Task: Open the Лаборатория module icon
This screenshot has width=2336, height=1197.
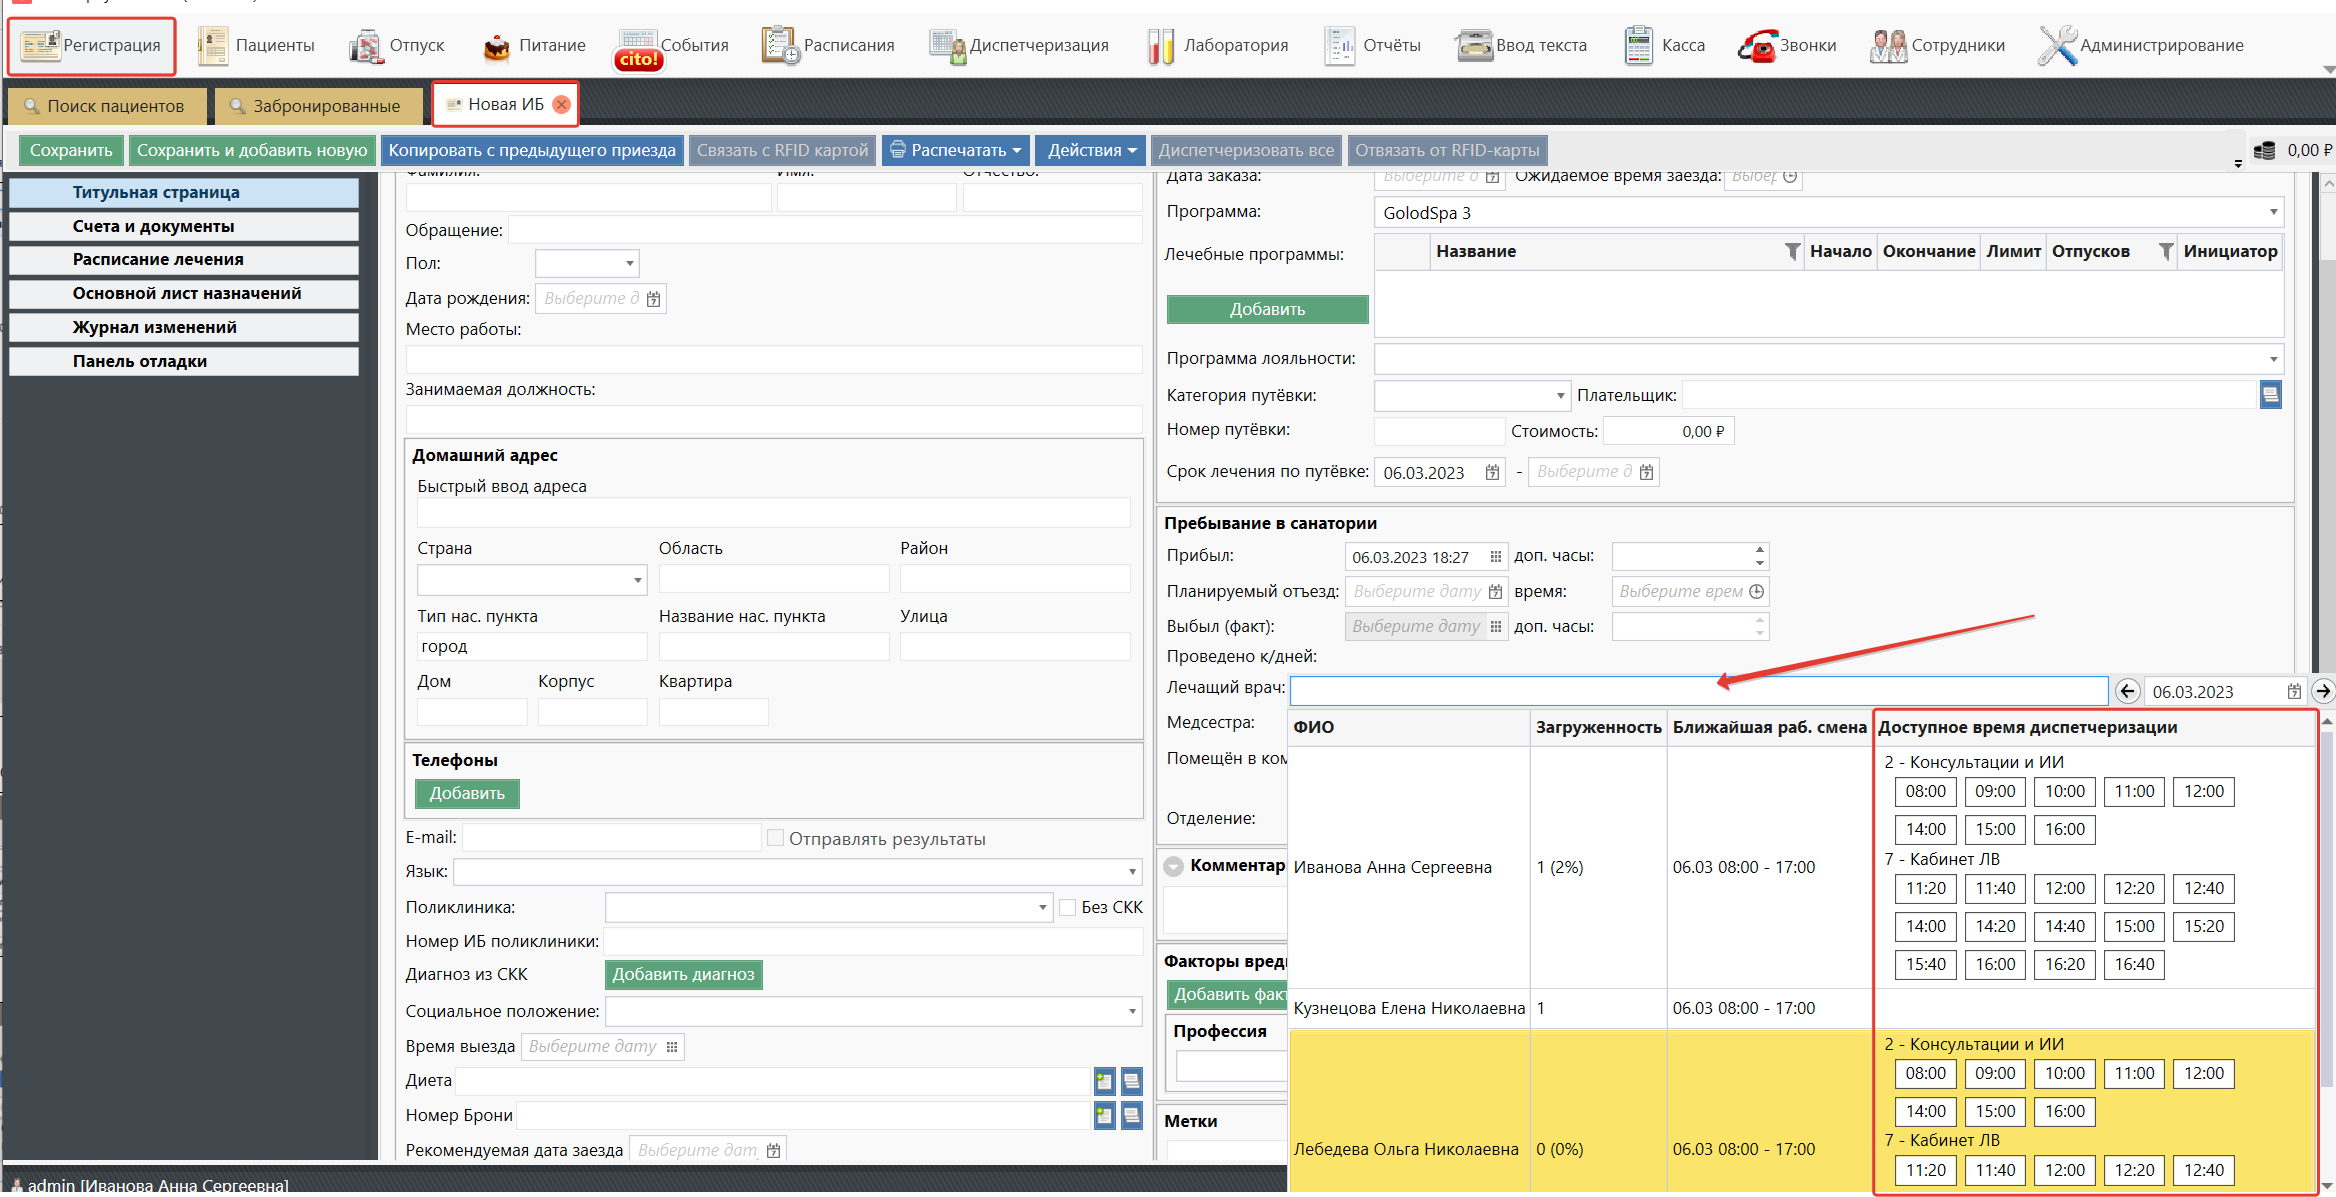Action: tap(1160, 46)
